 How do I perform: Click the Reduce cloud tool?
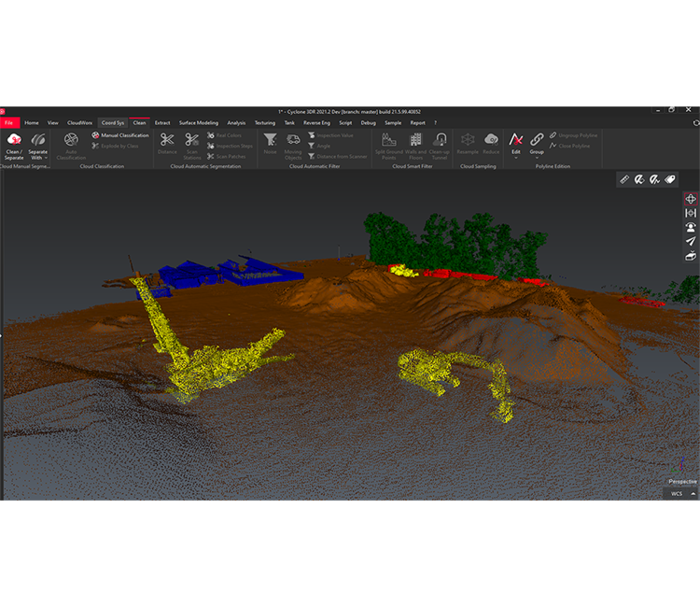pyautogui.click(x=491, y=144)
